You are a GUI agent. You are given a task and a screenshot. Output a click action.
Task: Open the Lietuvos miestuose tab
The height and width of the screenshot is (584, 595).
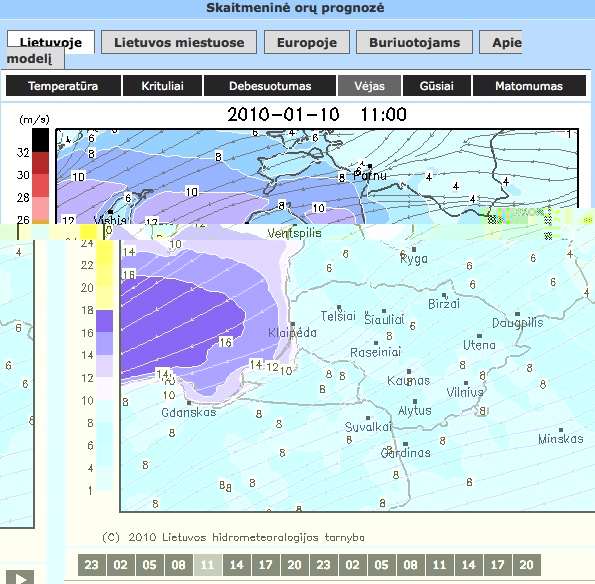coord(179,42)
